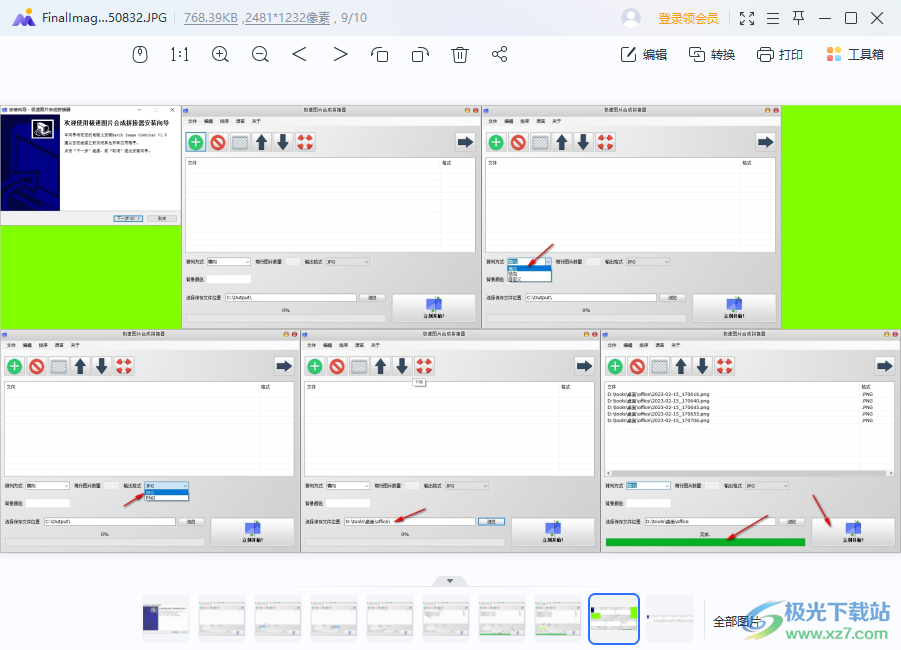Open the eighth thumbnail in filmstrip
This screenshot has height=650, width=901.
tap(558, 619)
